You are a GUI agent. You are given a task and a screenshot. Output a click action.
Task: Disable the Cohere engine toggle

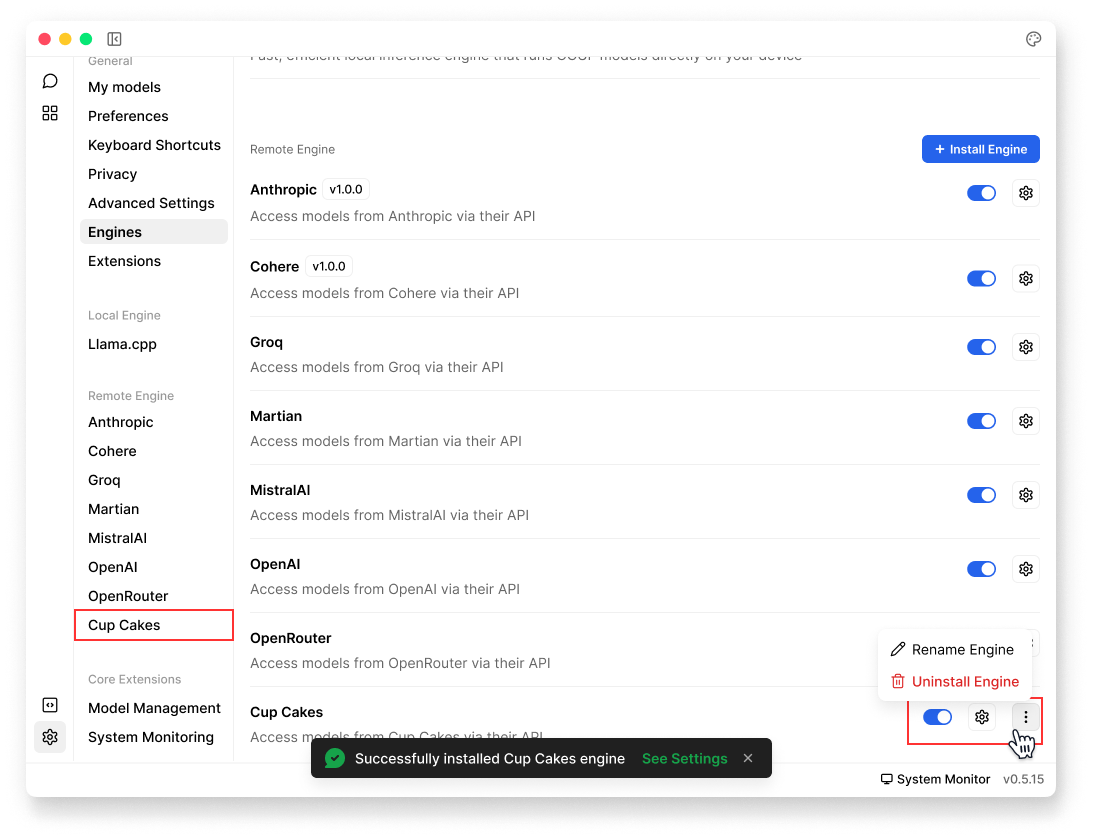click(x=981, y=279)
